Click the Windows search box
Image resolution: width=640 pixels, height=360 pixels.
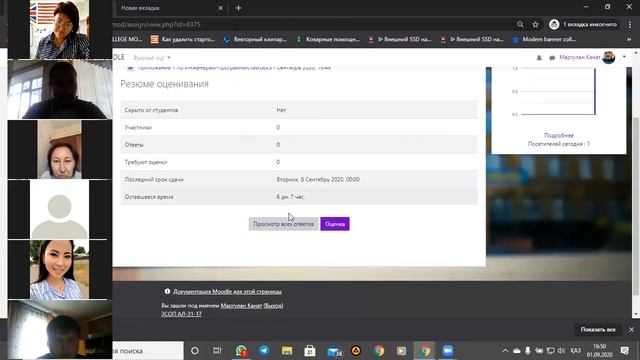tap(148, 351)
